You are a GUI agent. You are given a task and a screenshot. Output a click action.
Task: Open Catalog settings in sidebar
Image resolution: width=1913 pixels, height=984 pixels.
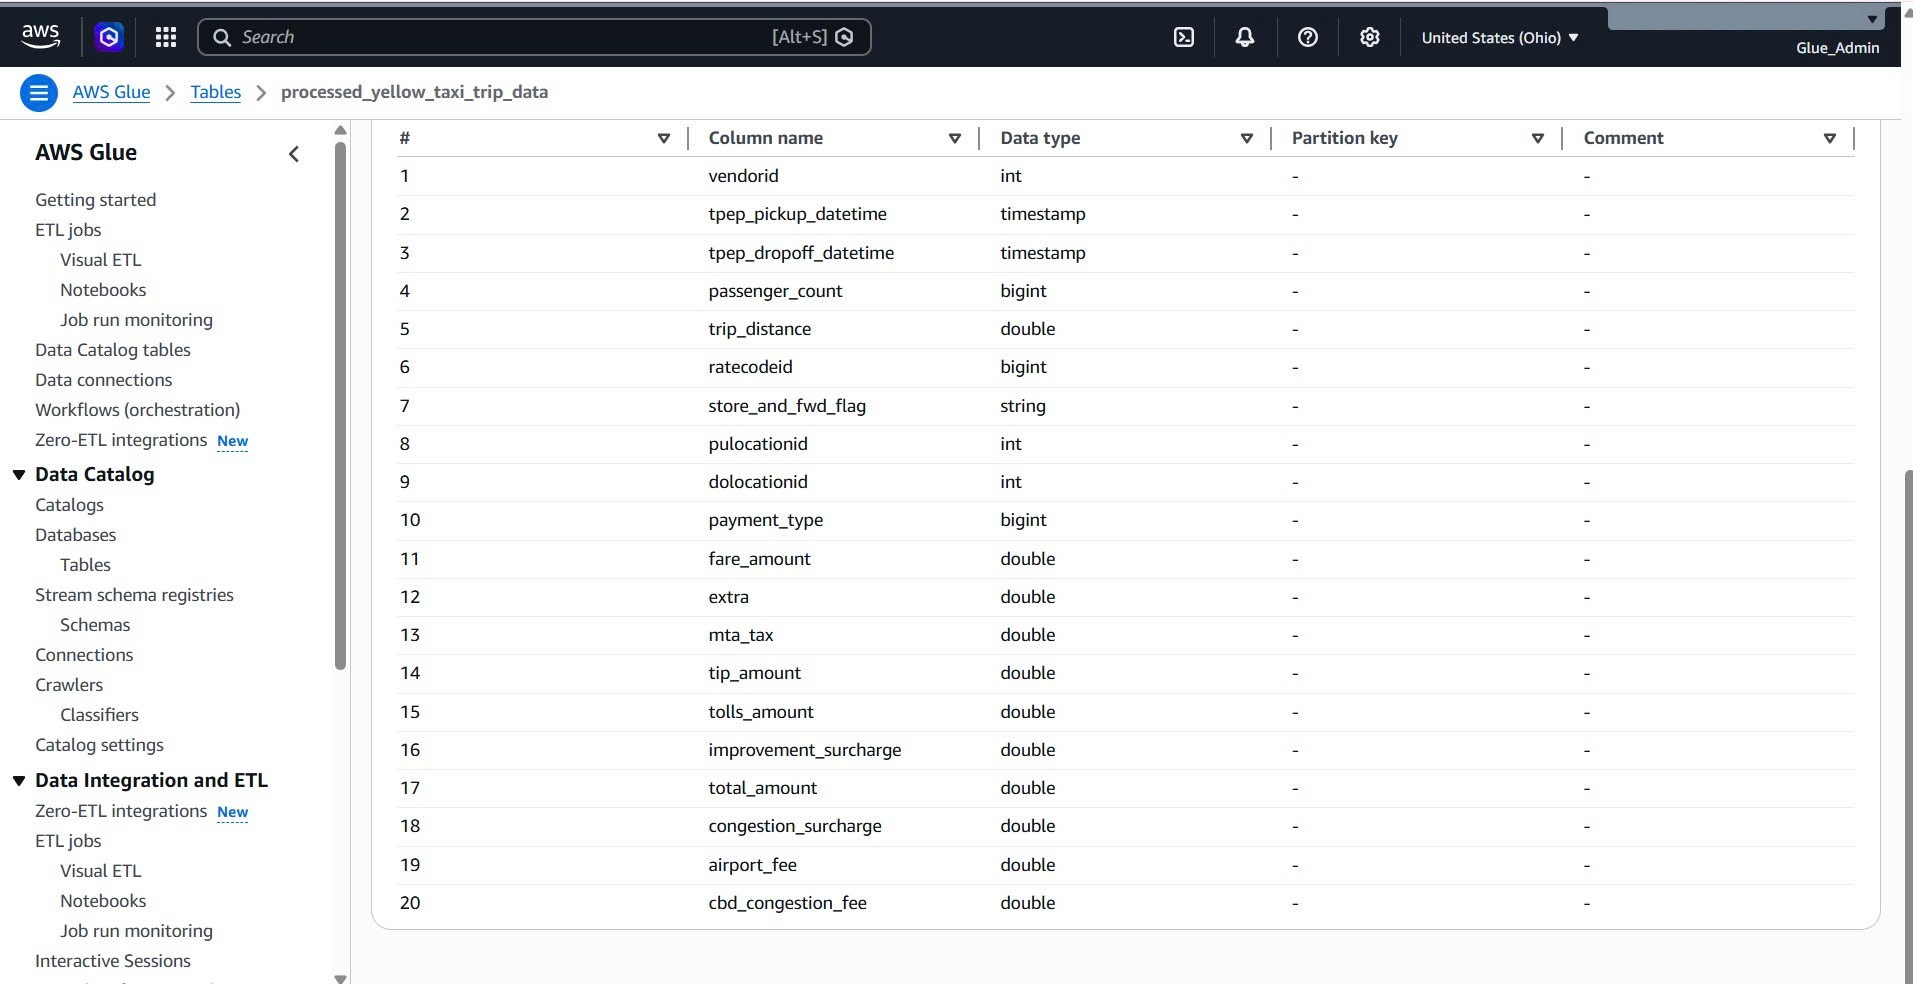[x=99, y=745]
